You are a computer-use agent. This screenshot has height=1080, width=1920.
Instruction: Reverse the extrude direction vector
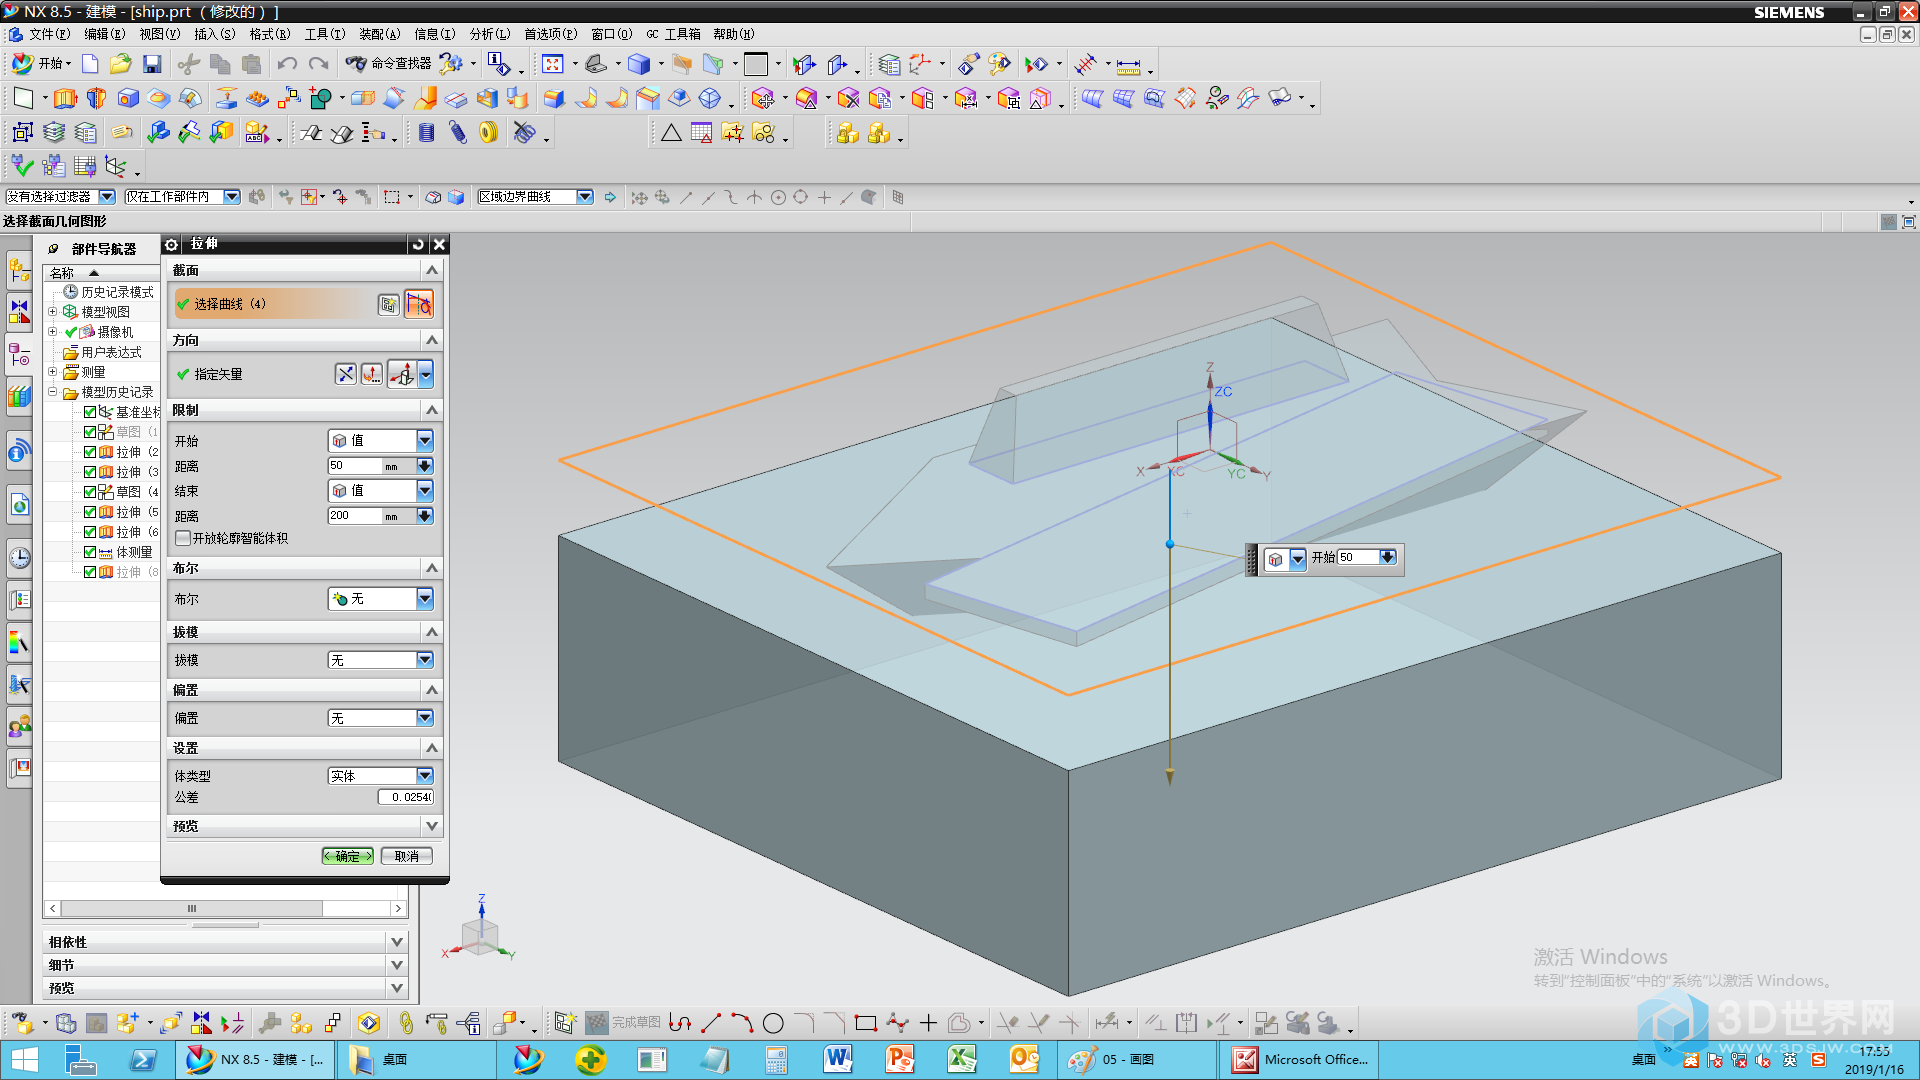345,374
